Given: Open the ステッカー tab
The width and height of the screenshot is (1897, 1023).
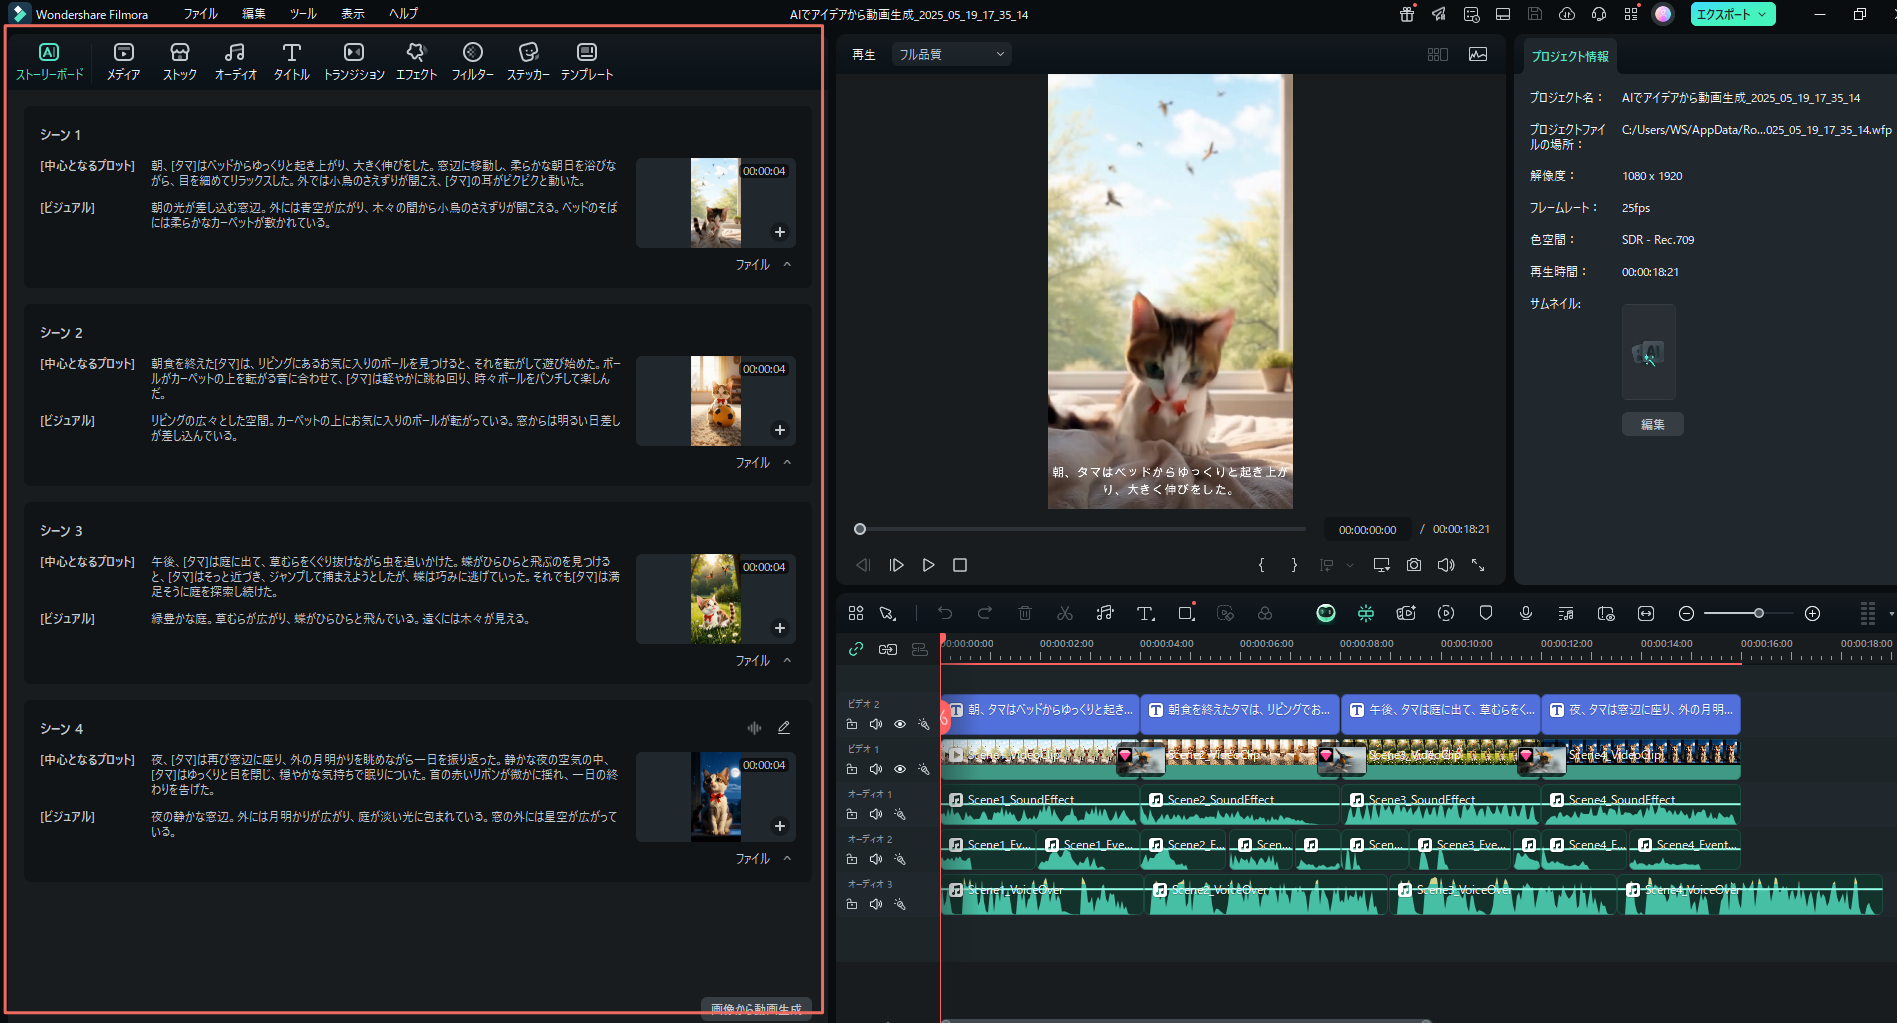Looking at the screenshot, I should [528, 61].
